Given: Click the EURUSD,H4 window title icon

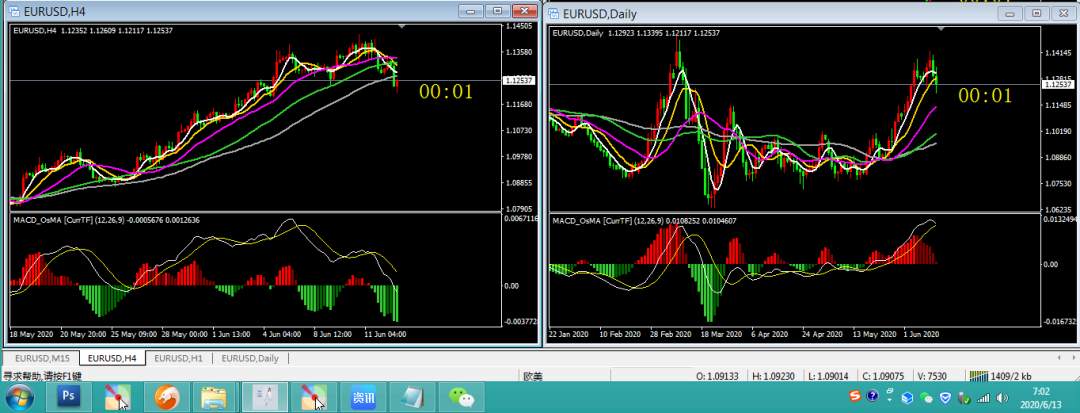Looking at the screenshot, I should tap(14, 11).
